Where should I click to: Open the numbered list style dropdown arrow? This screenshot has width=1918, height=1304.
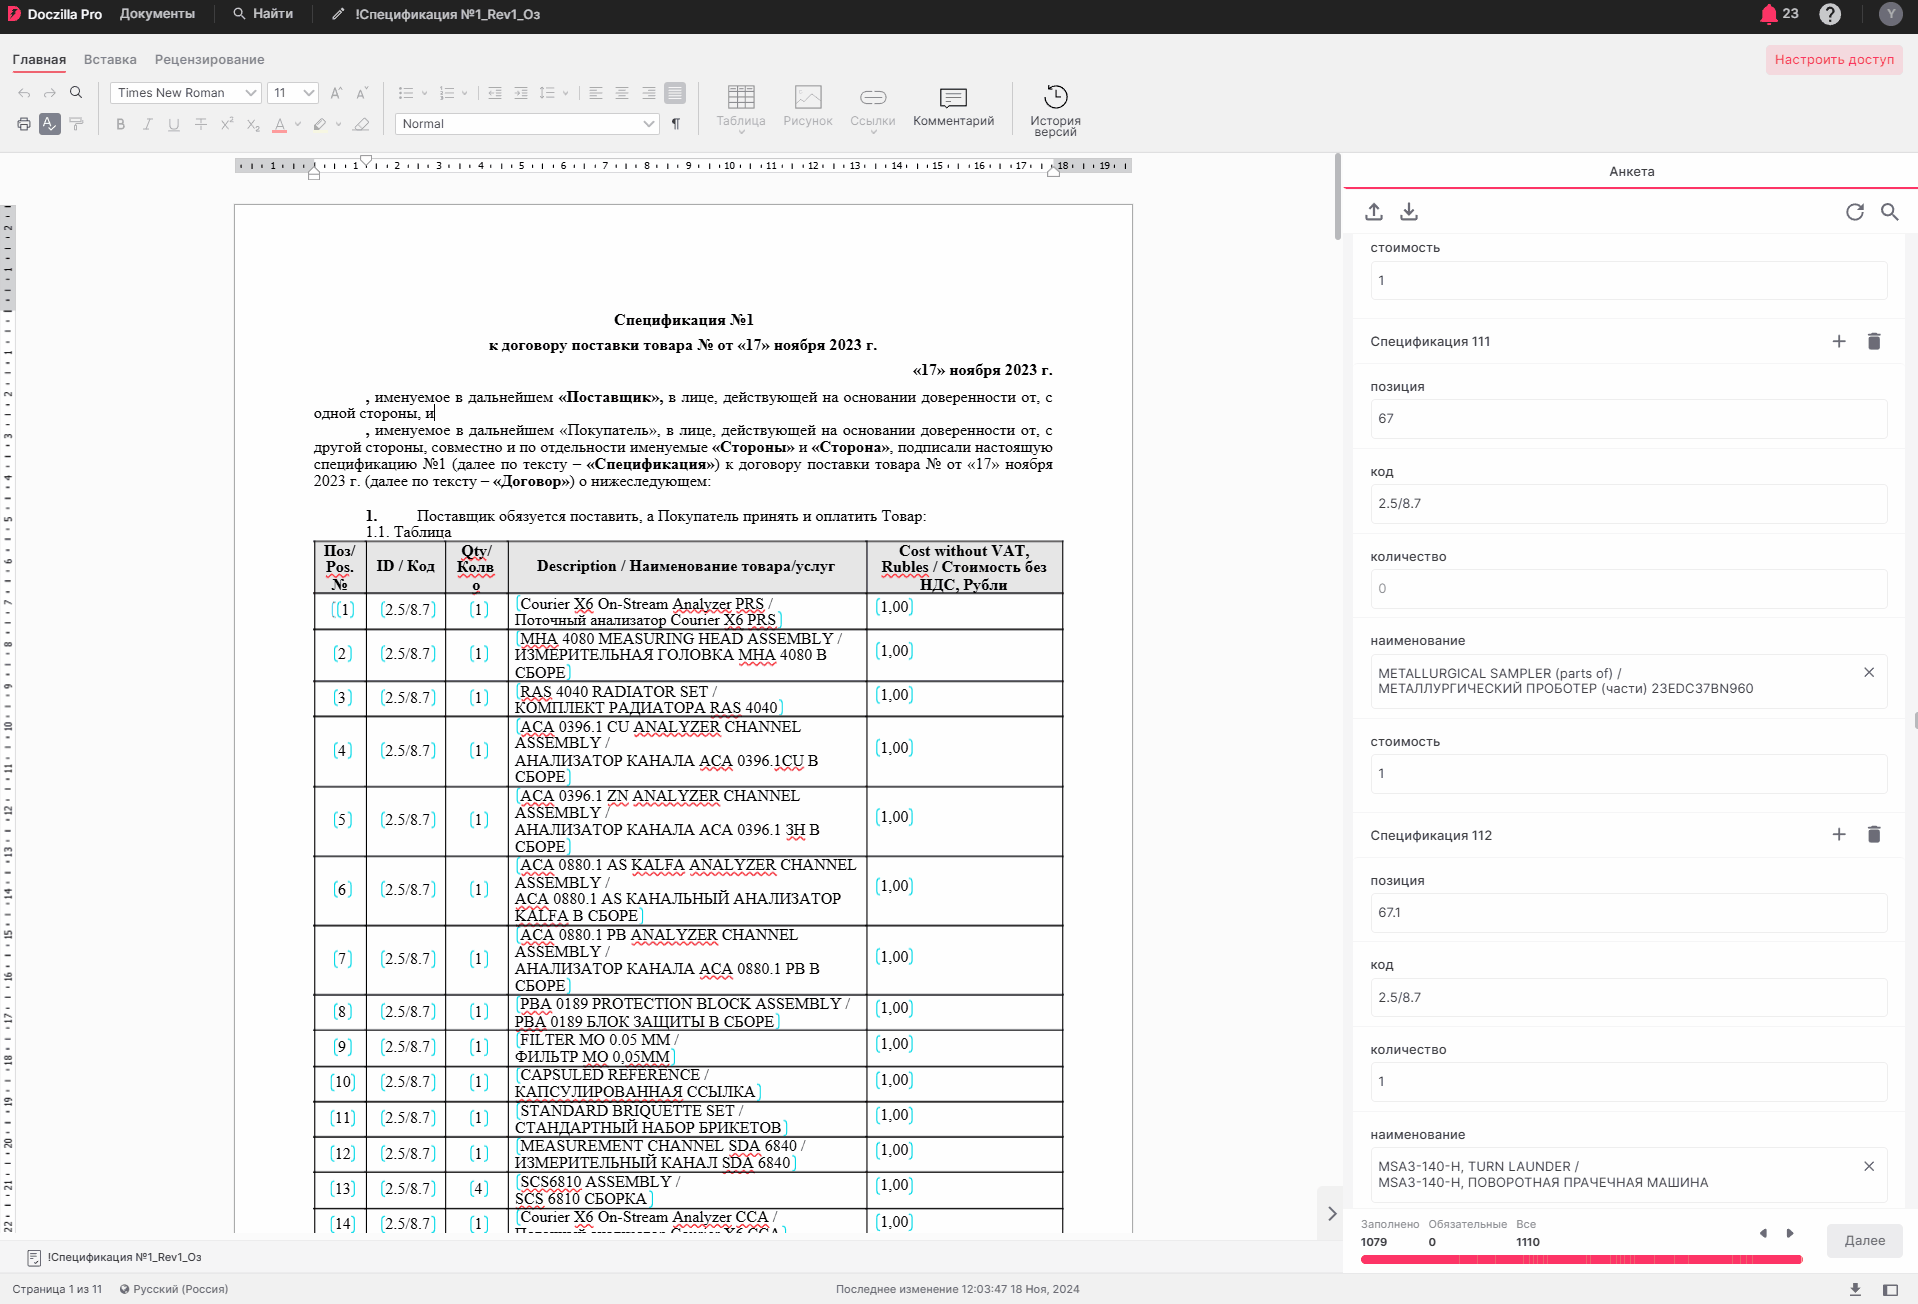pos(464,93)
